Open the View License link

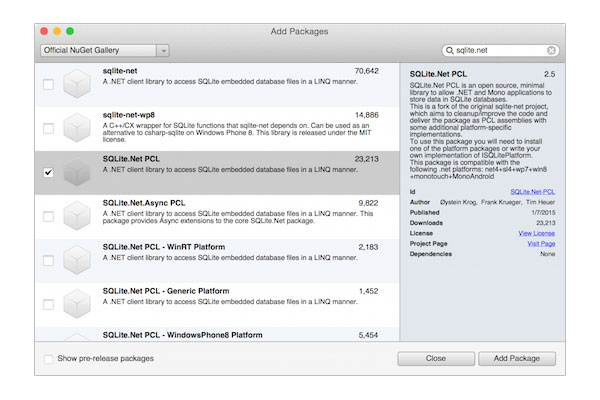536,233
